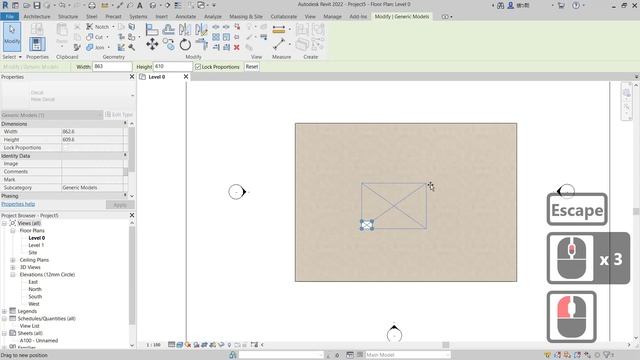Collapse the Views (all) tree node
640x360 pixels.
coord(4,223)
